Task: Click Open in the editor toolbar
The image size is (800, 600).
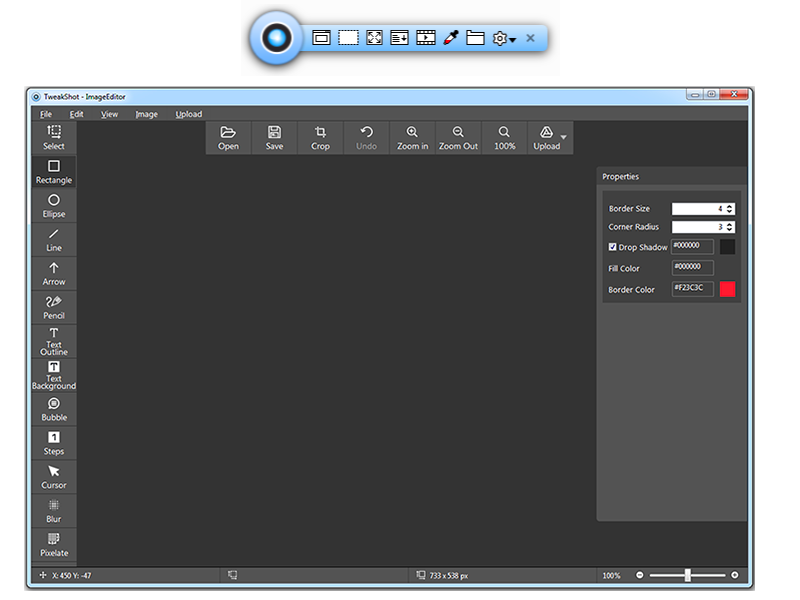Action: point(228,138)
